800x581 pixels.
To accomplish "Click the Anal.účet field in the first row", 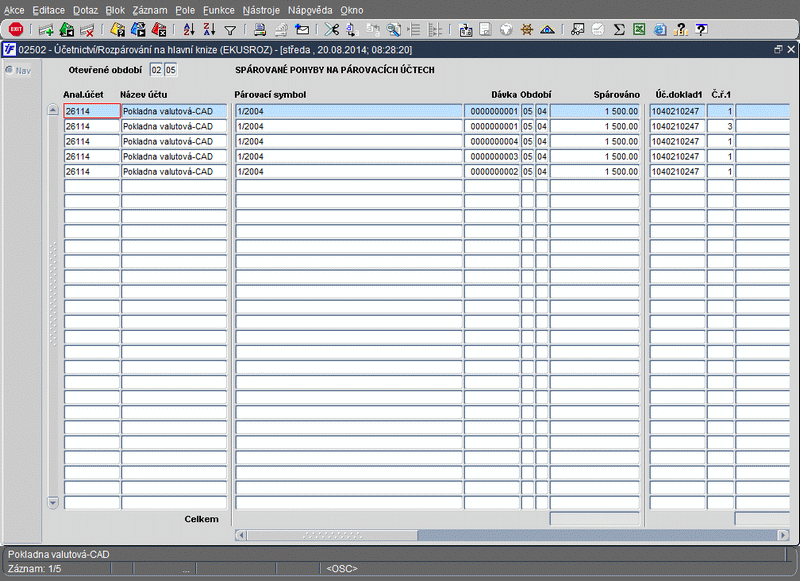I will pyautogui.click(x=92, y=111).
